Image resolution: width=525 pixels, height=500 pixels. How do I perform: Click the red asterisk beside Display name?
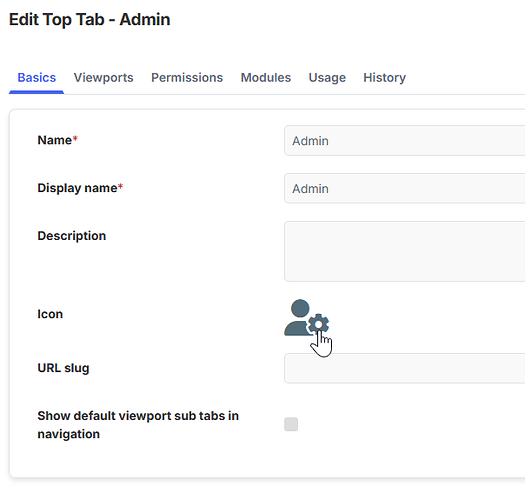pos(121,186)
